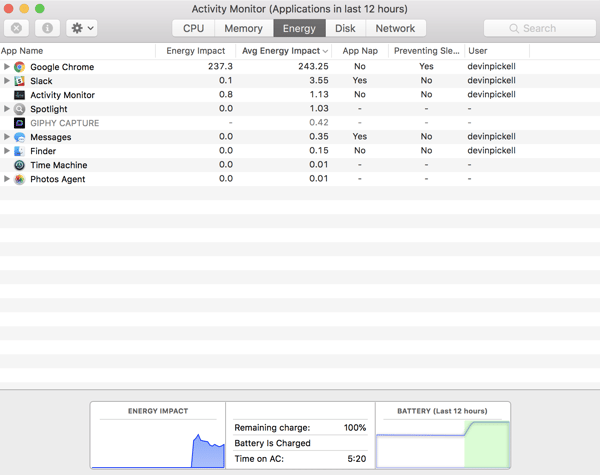The height and width of the screenshot is (475, 600).
Task: Sort by Energy Impact column header
Action: 196,51
